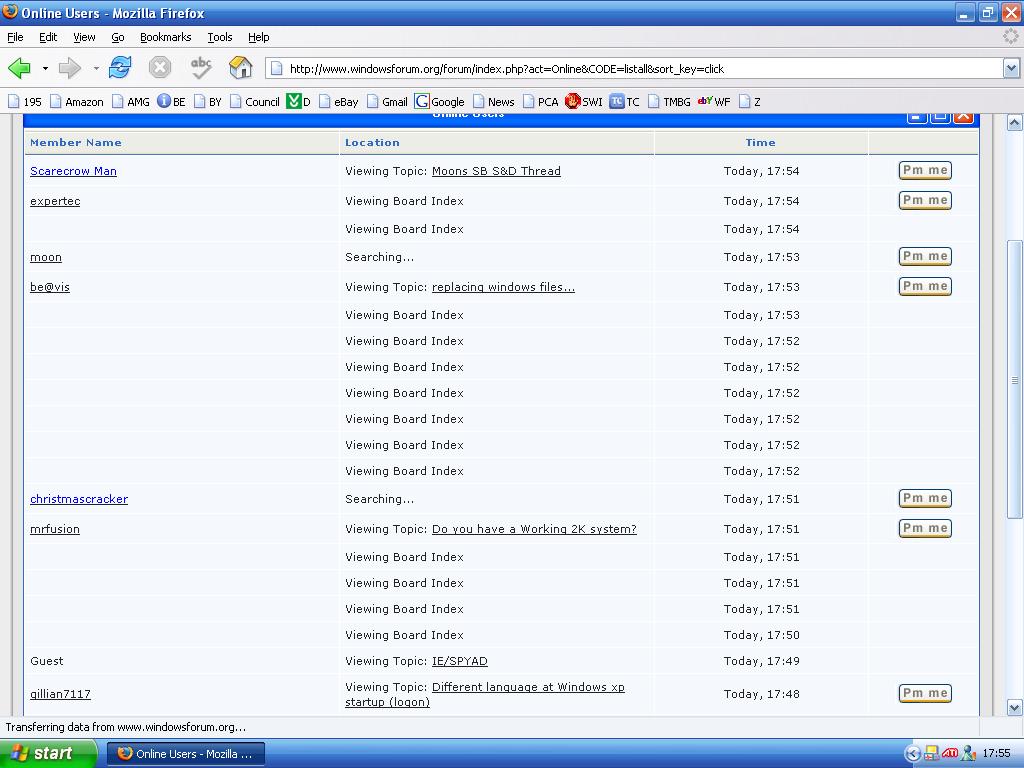Click Pm me button for gillian7117
The height and width of the screenshot is (768, 1024).
[925, 694]
